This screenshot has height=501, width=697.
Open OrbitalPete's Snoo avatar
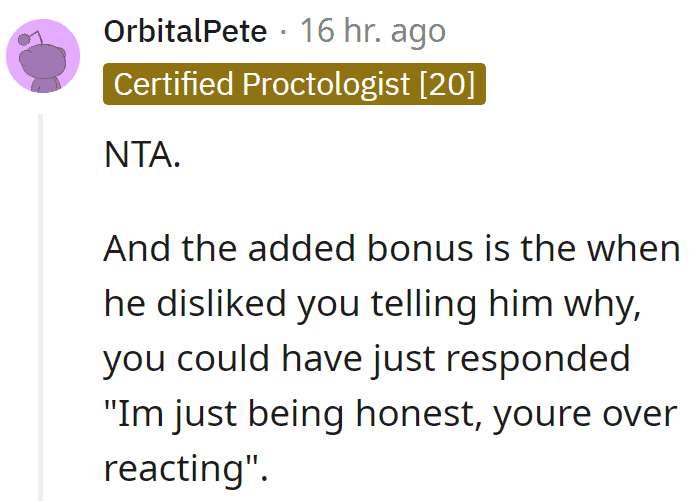click(43, 56)
